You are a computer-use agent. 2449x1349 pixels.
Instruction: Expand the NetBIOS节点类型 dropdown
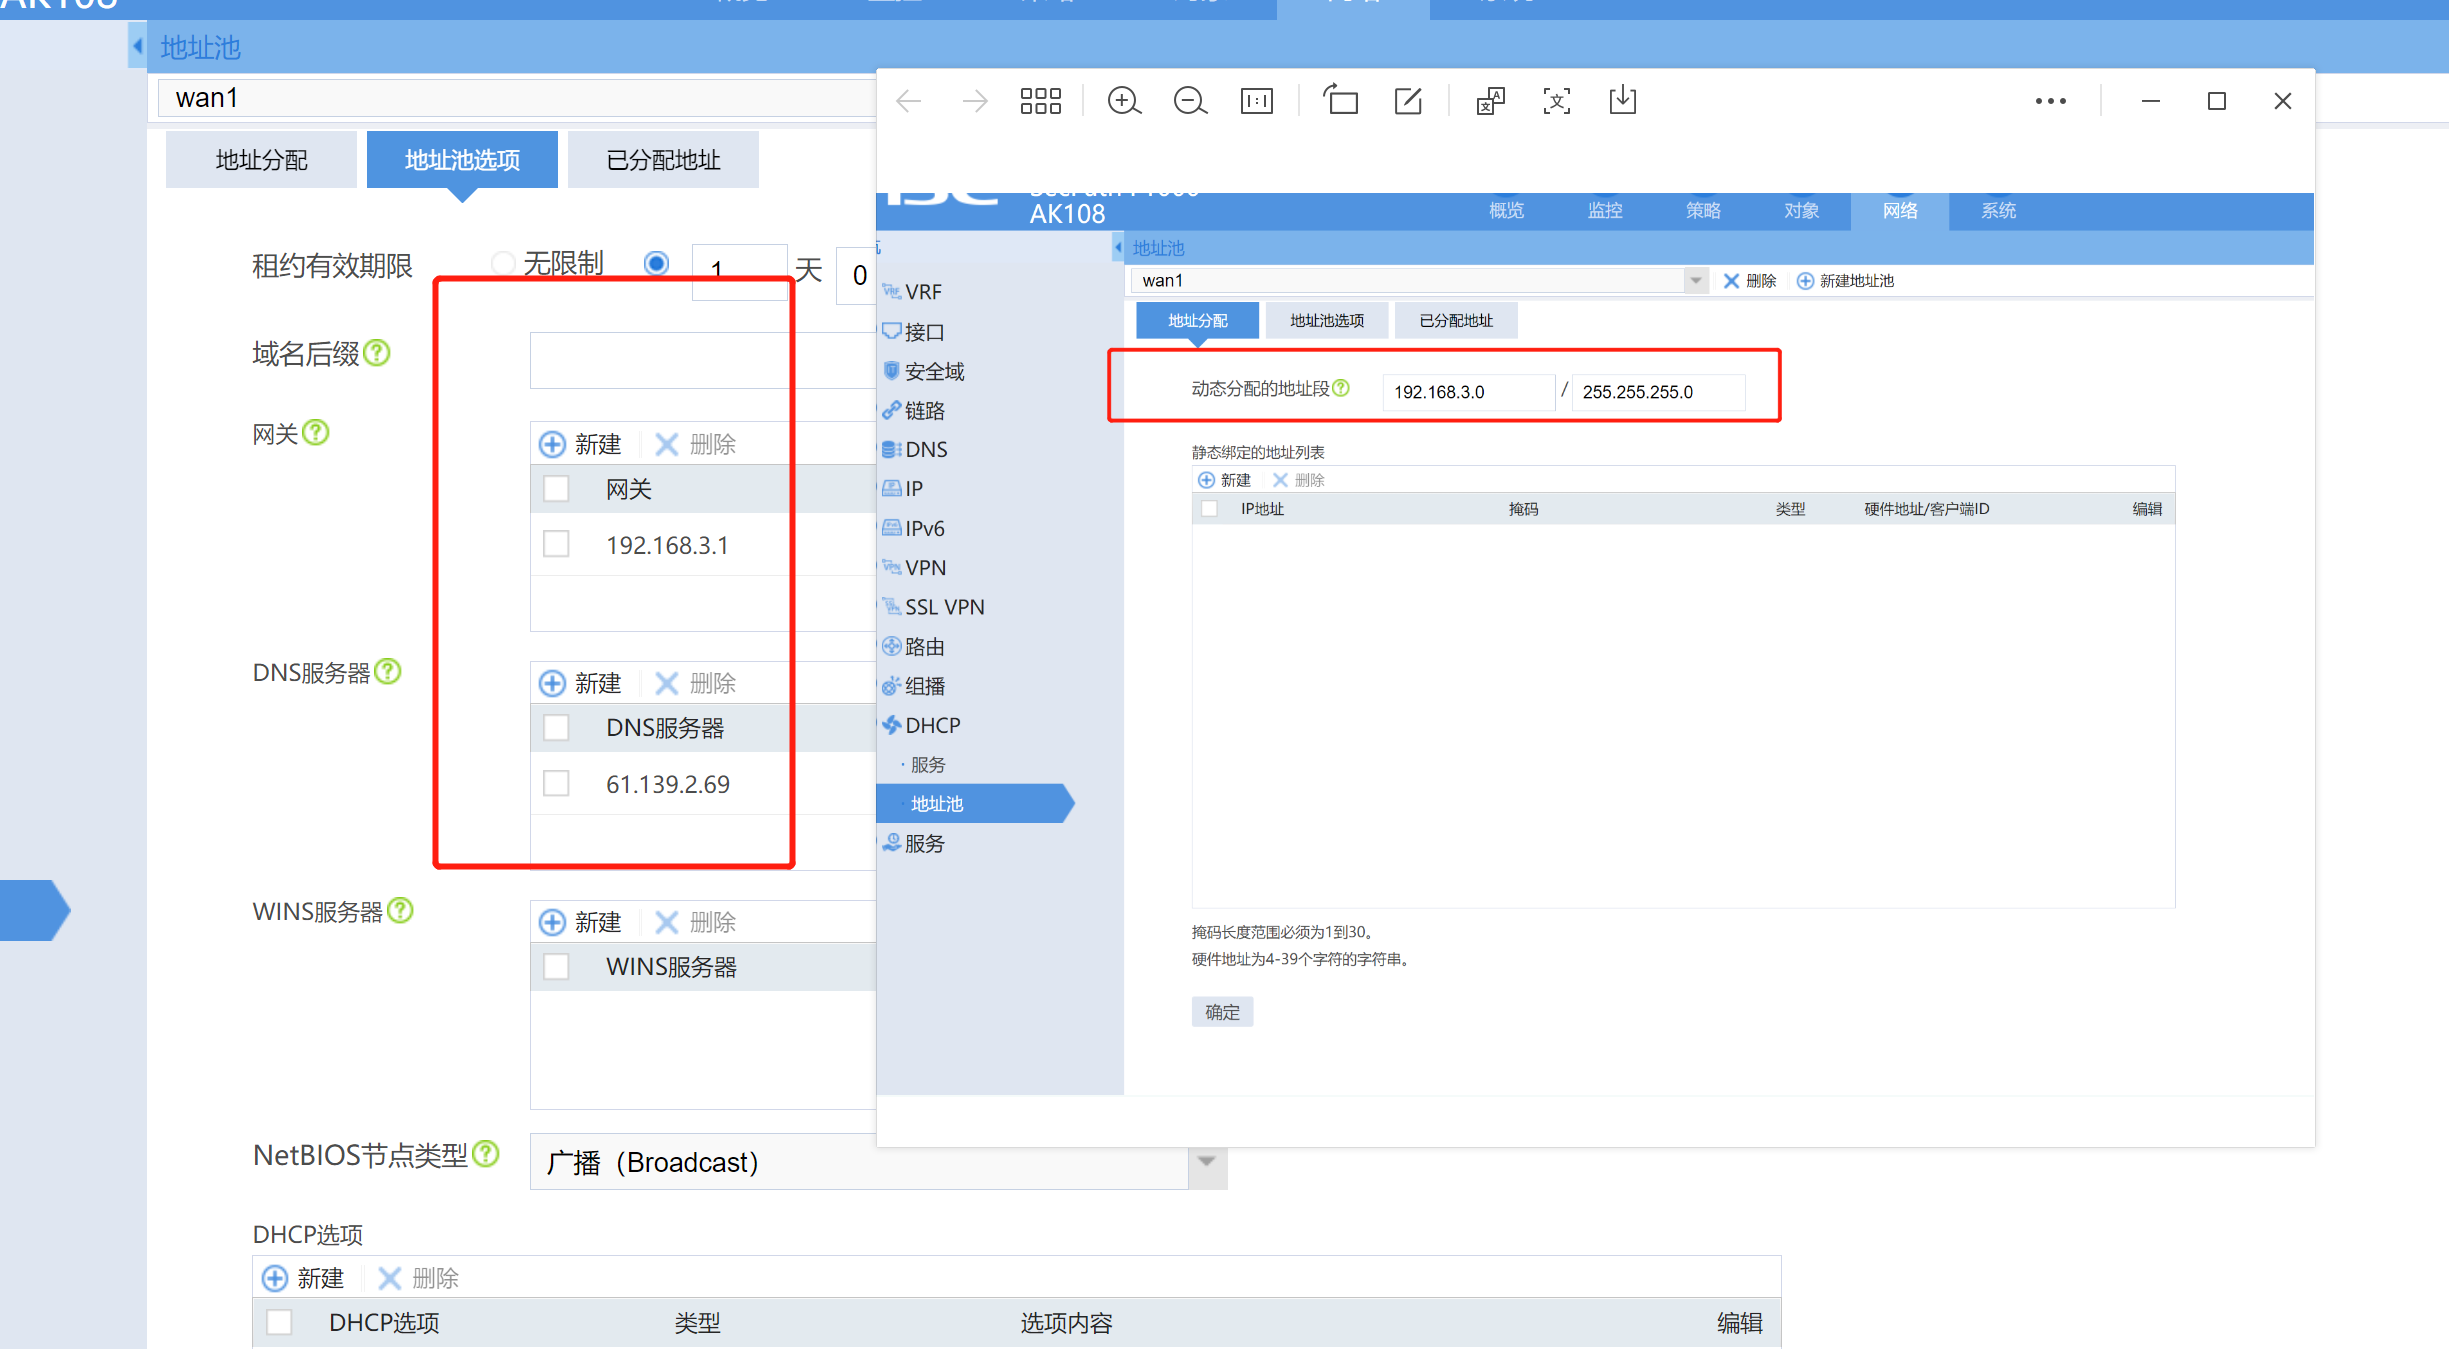click(1207, 1162)
